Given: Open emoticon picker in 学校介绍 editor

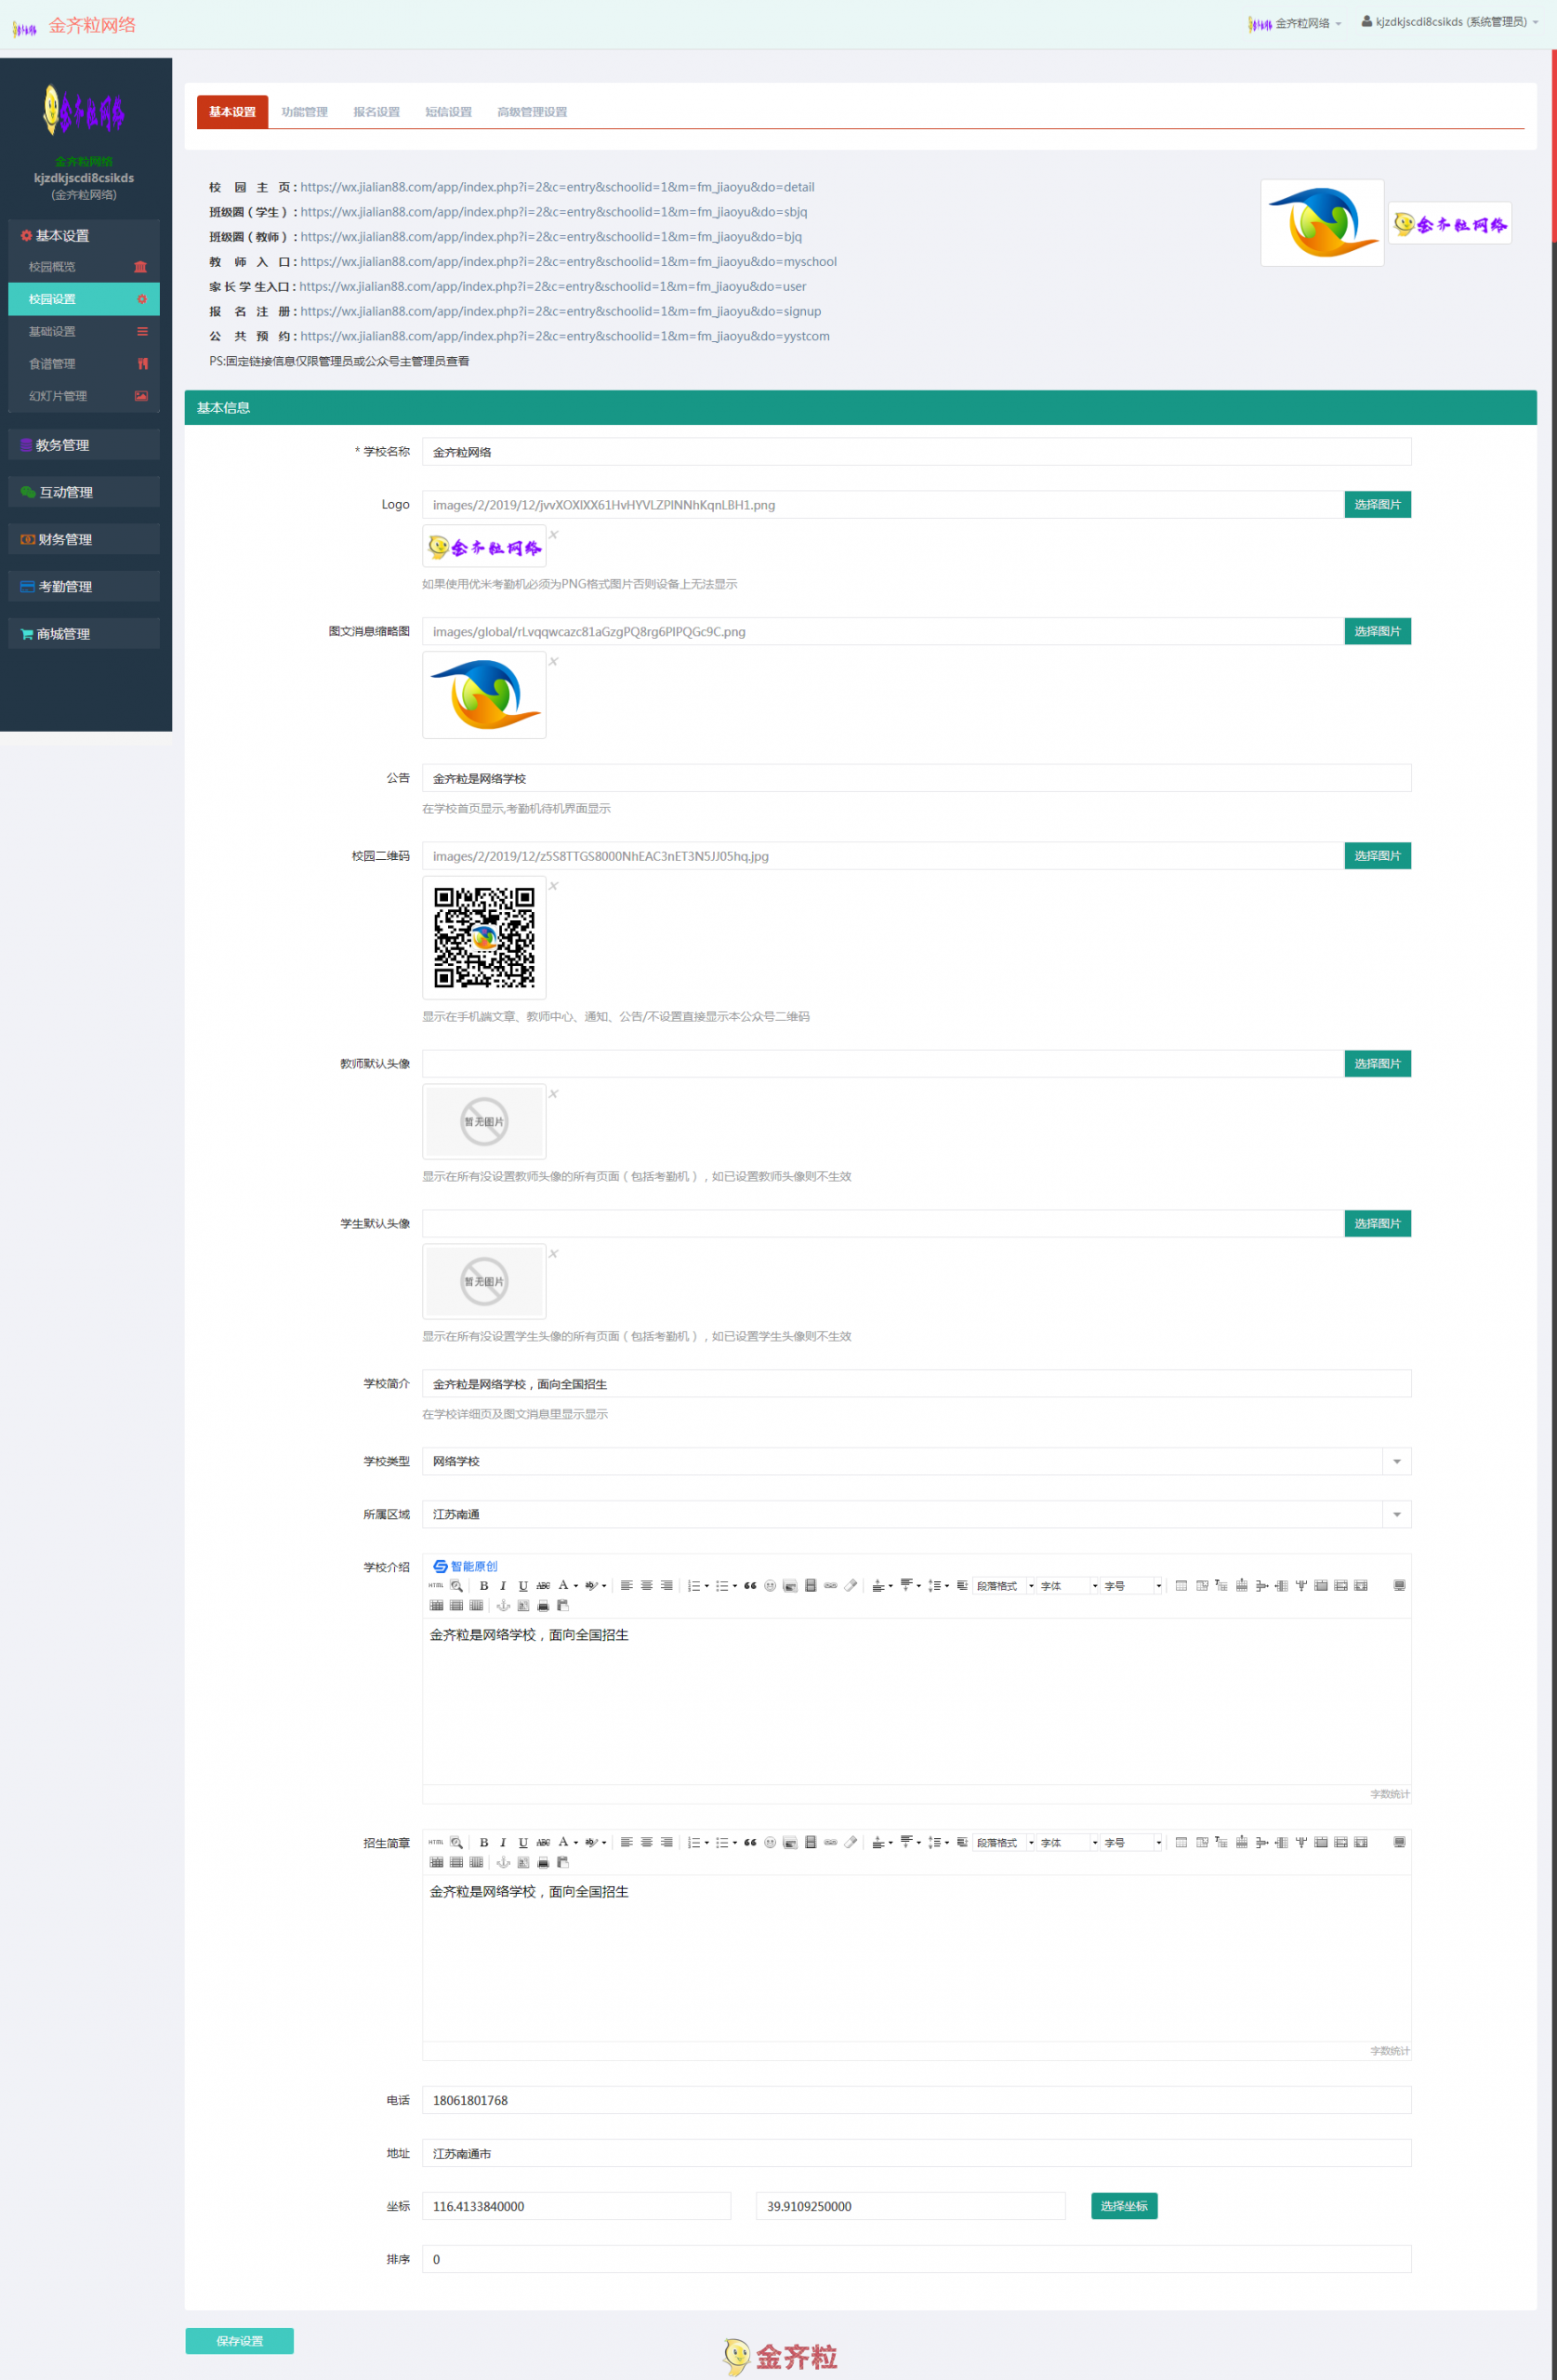Looking at the screenshot, I should coord(770,1585).
